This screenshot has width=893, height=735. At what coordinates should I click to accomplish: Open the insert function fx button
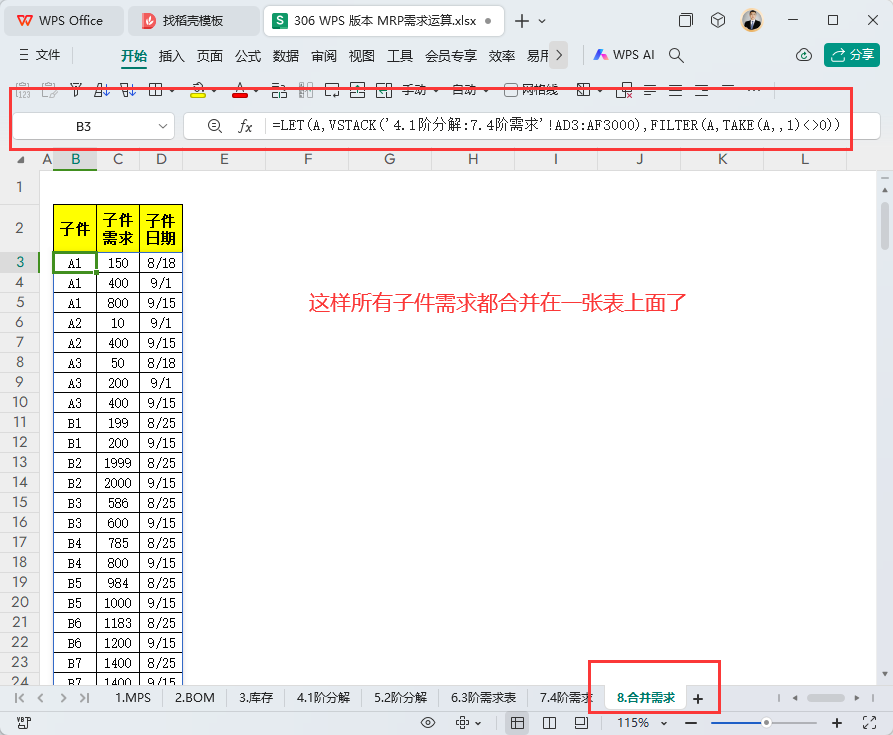click(x=245, y=126)
